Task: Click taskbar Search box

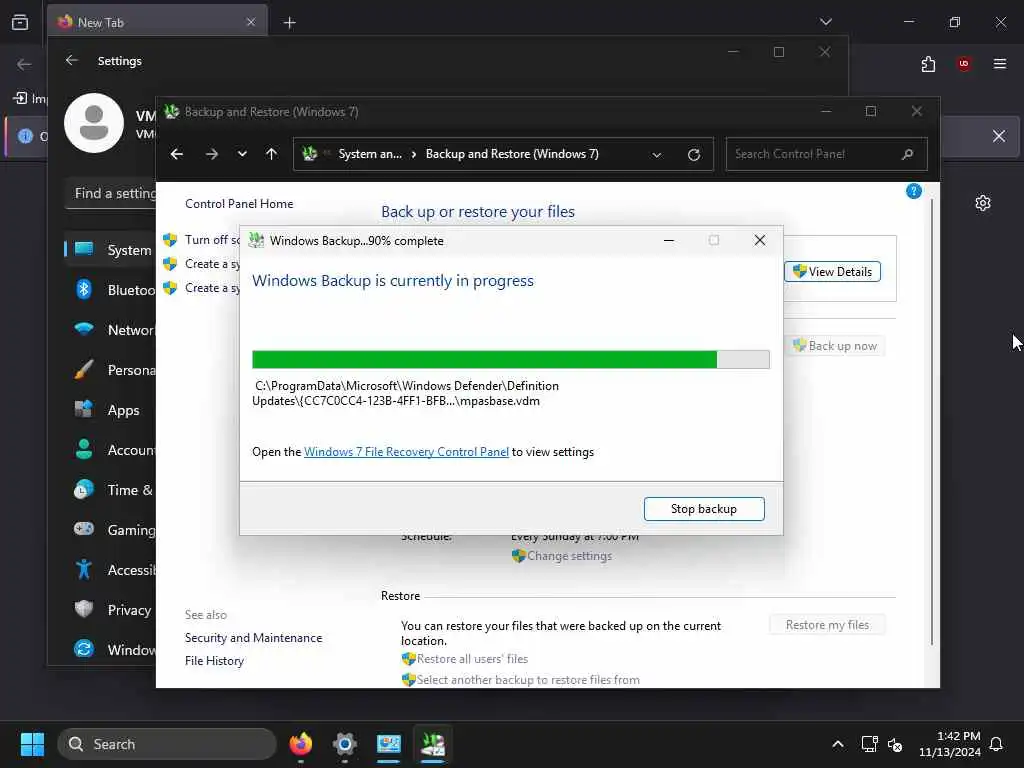Action: [x=167, y=744]
